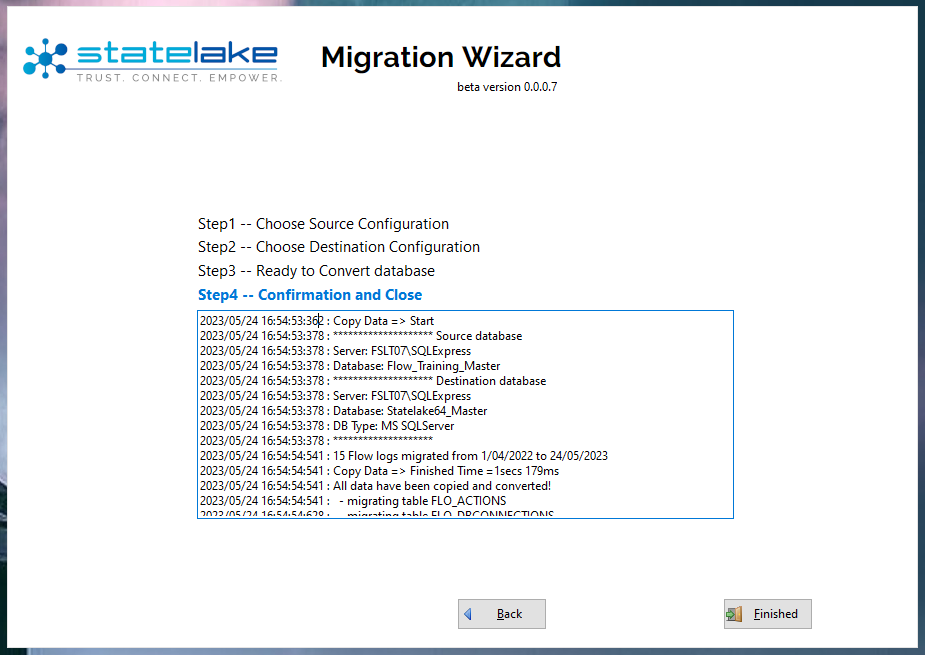Screen dimensions: 925x655
Task: Click the 'migrating table FLO_ACTIONS' log line
Action: click(353, 501)
